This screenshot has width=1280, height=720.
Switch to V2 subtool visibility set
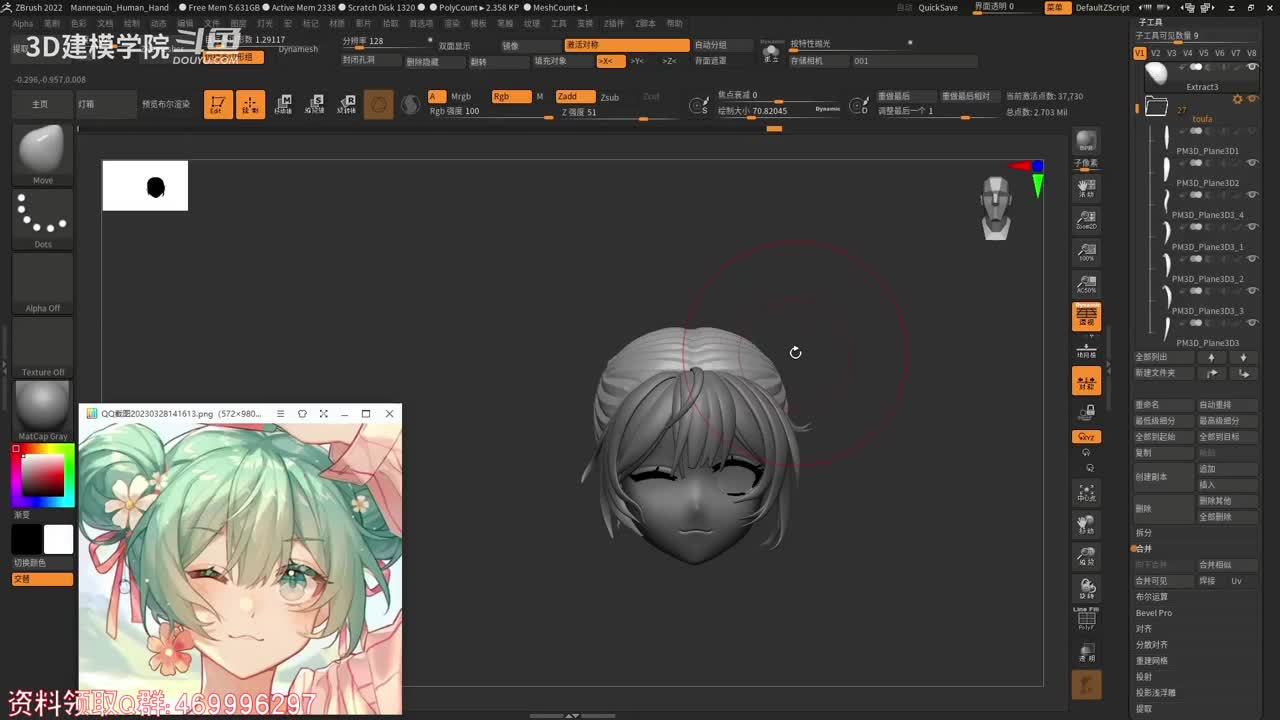(1155, 53)
